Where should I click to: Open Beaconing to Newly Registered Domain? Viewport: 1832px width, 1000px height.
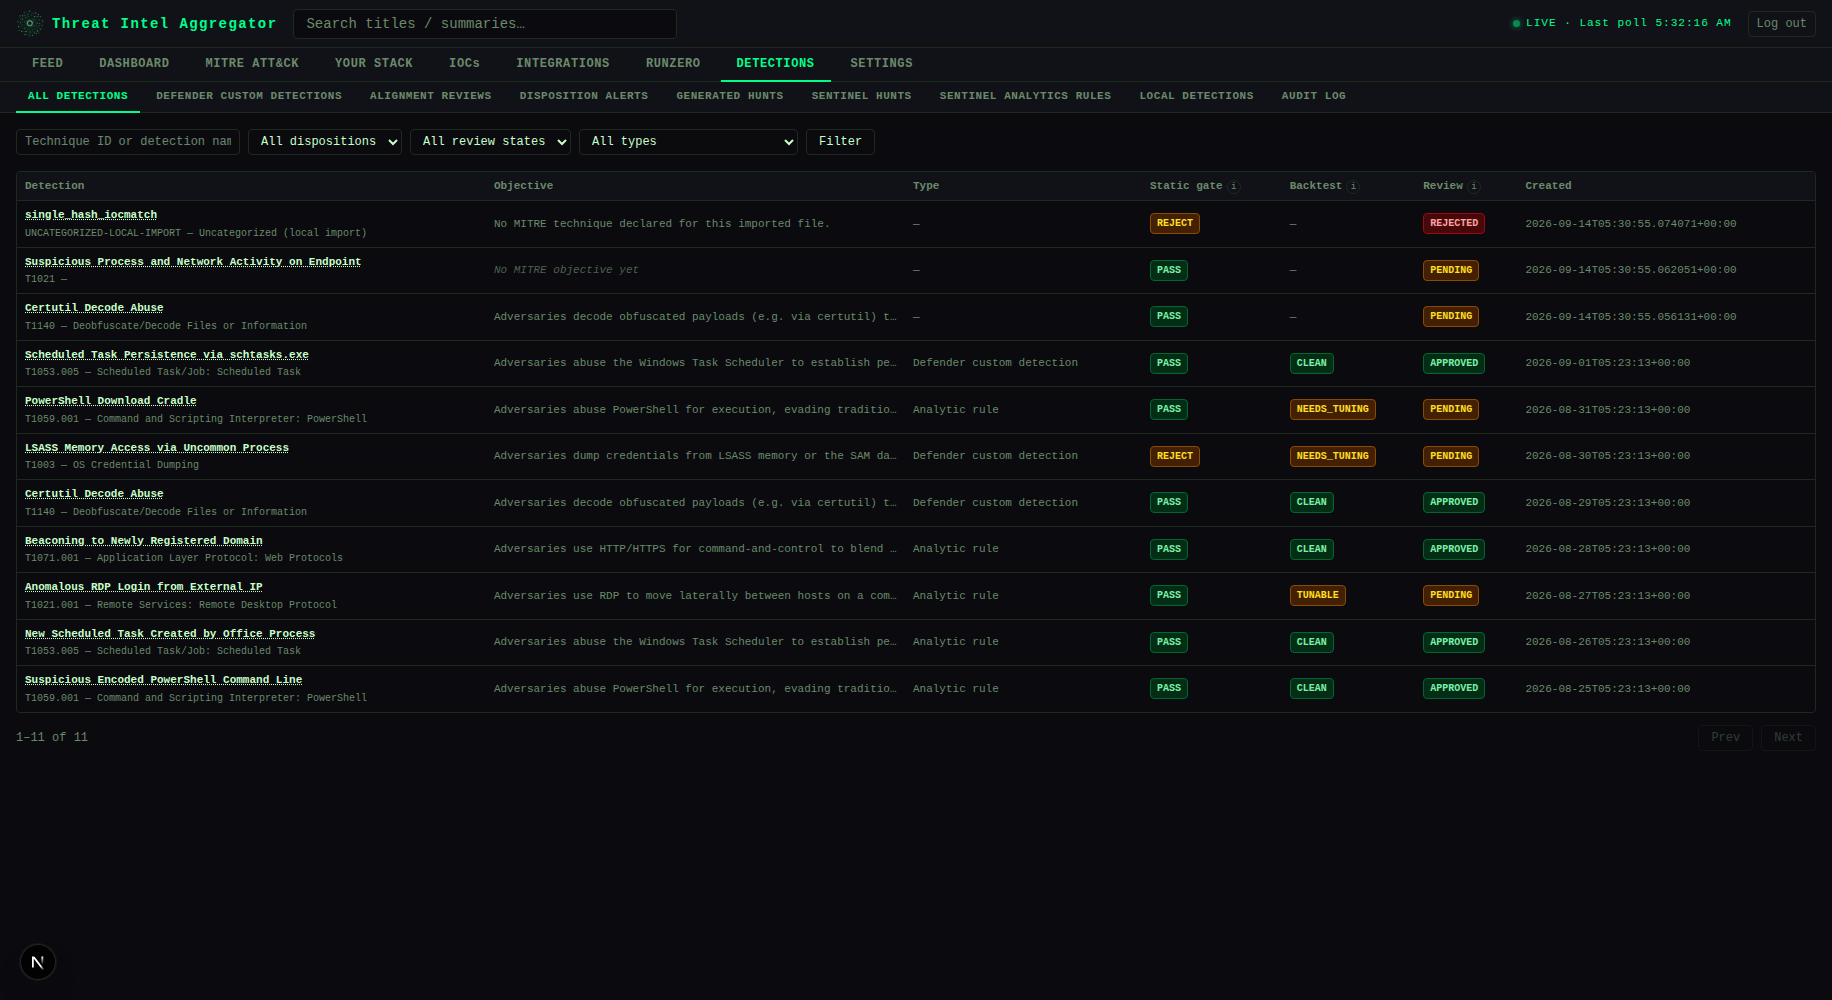(x=144, y=541)
